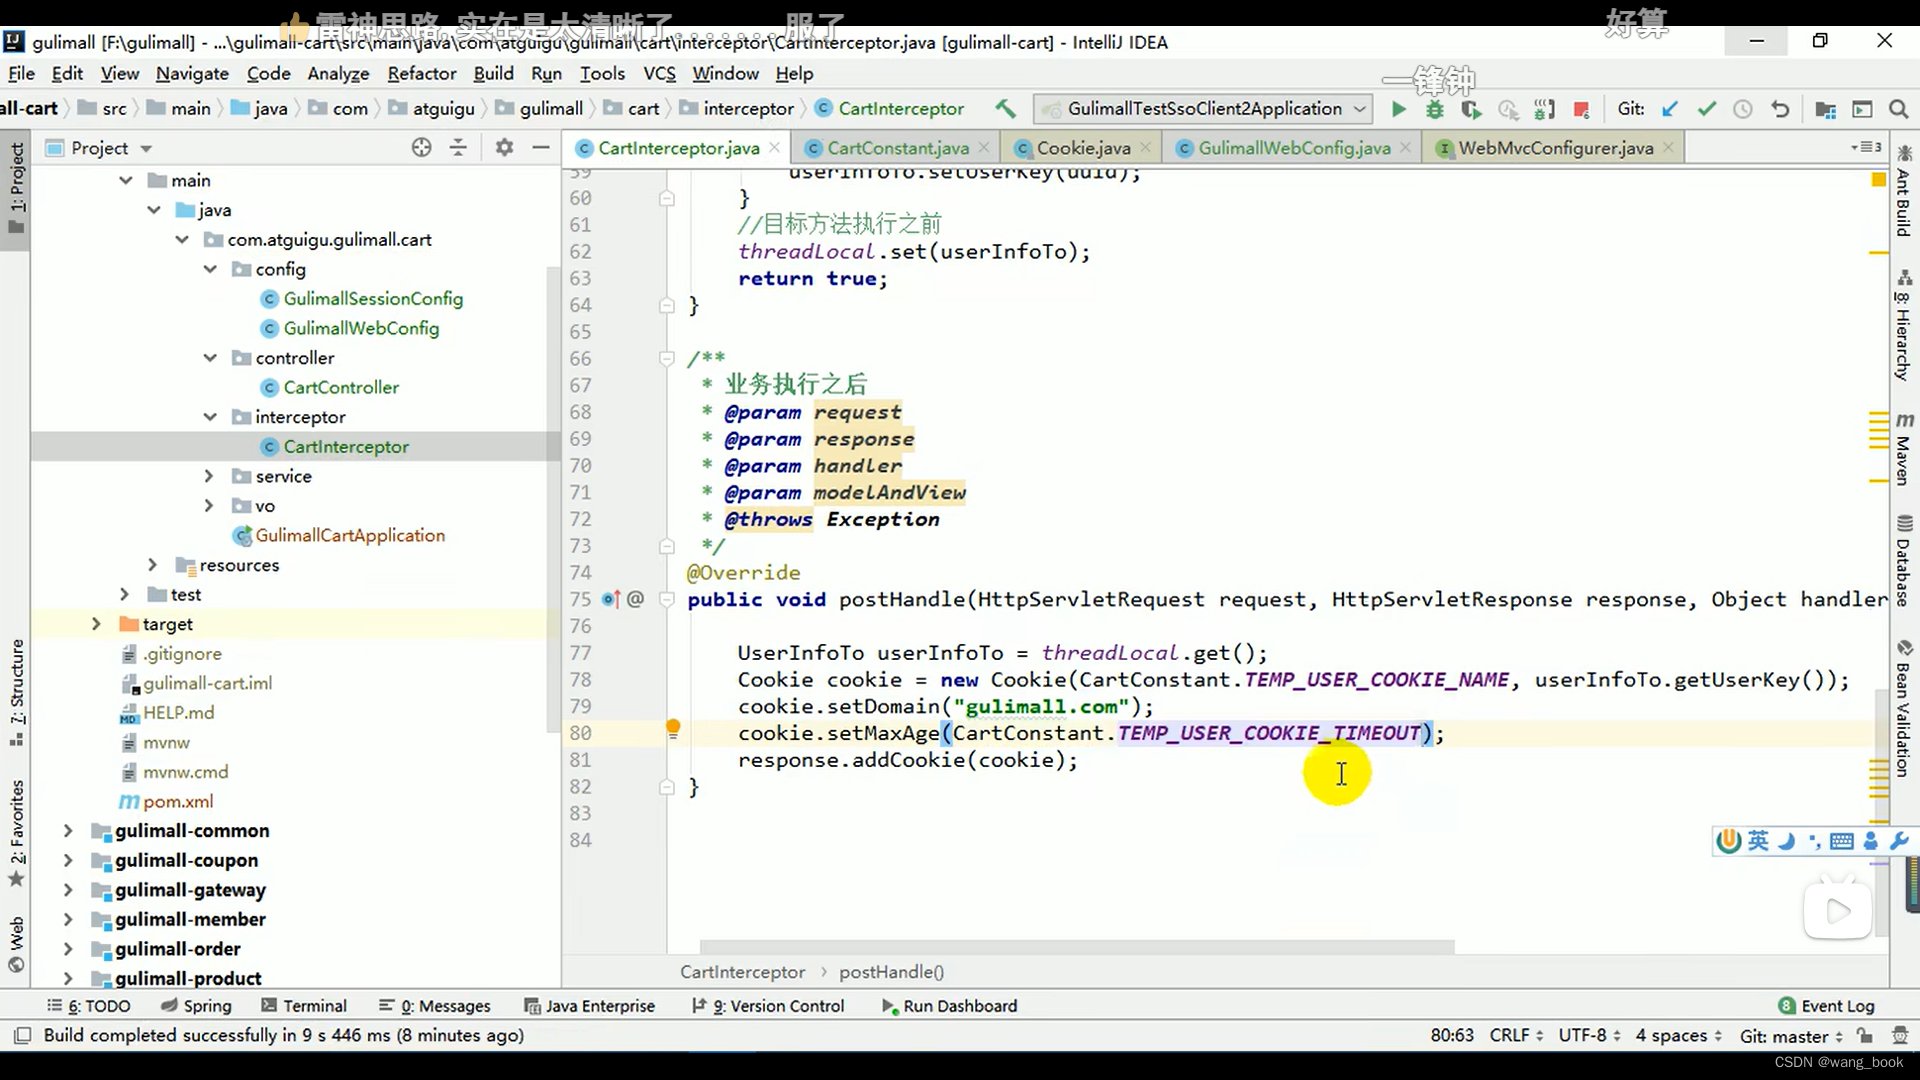Open the 9: Version Control tool window
The width and height of the screenshot is (1920, 1080).
point(768,1005)
